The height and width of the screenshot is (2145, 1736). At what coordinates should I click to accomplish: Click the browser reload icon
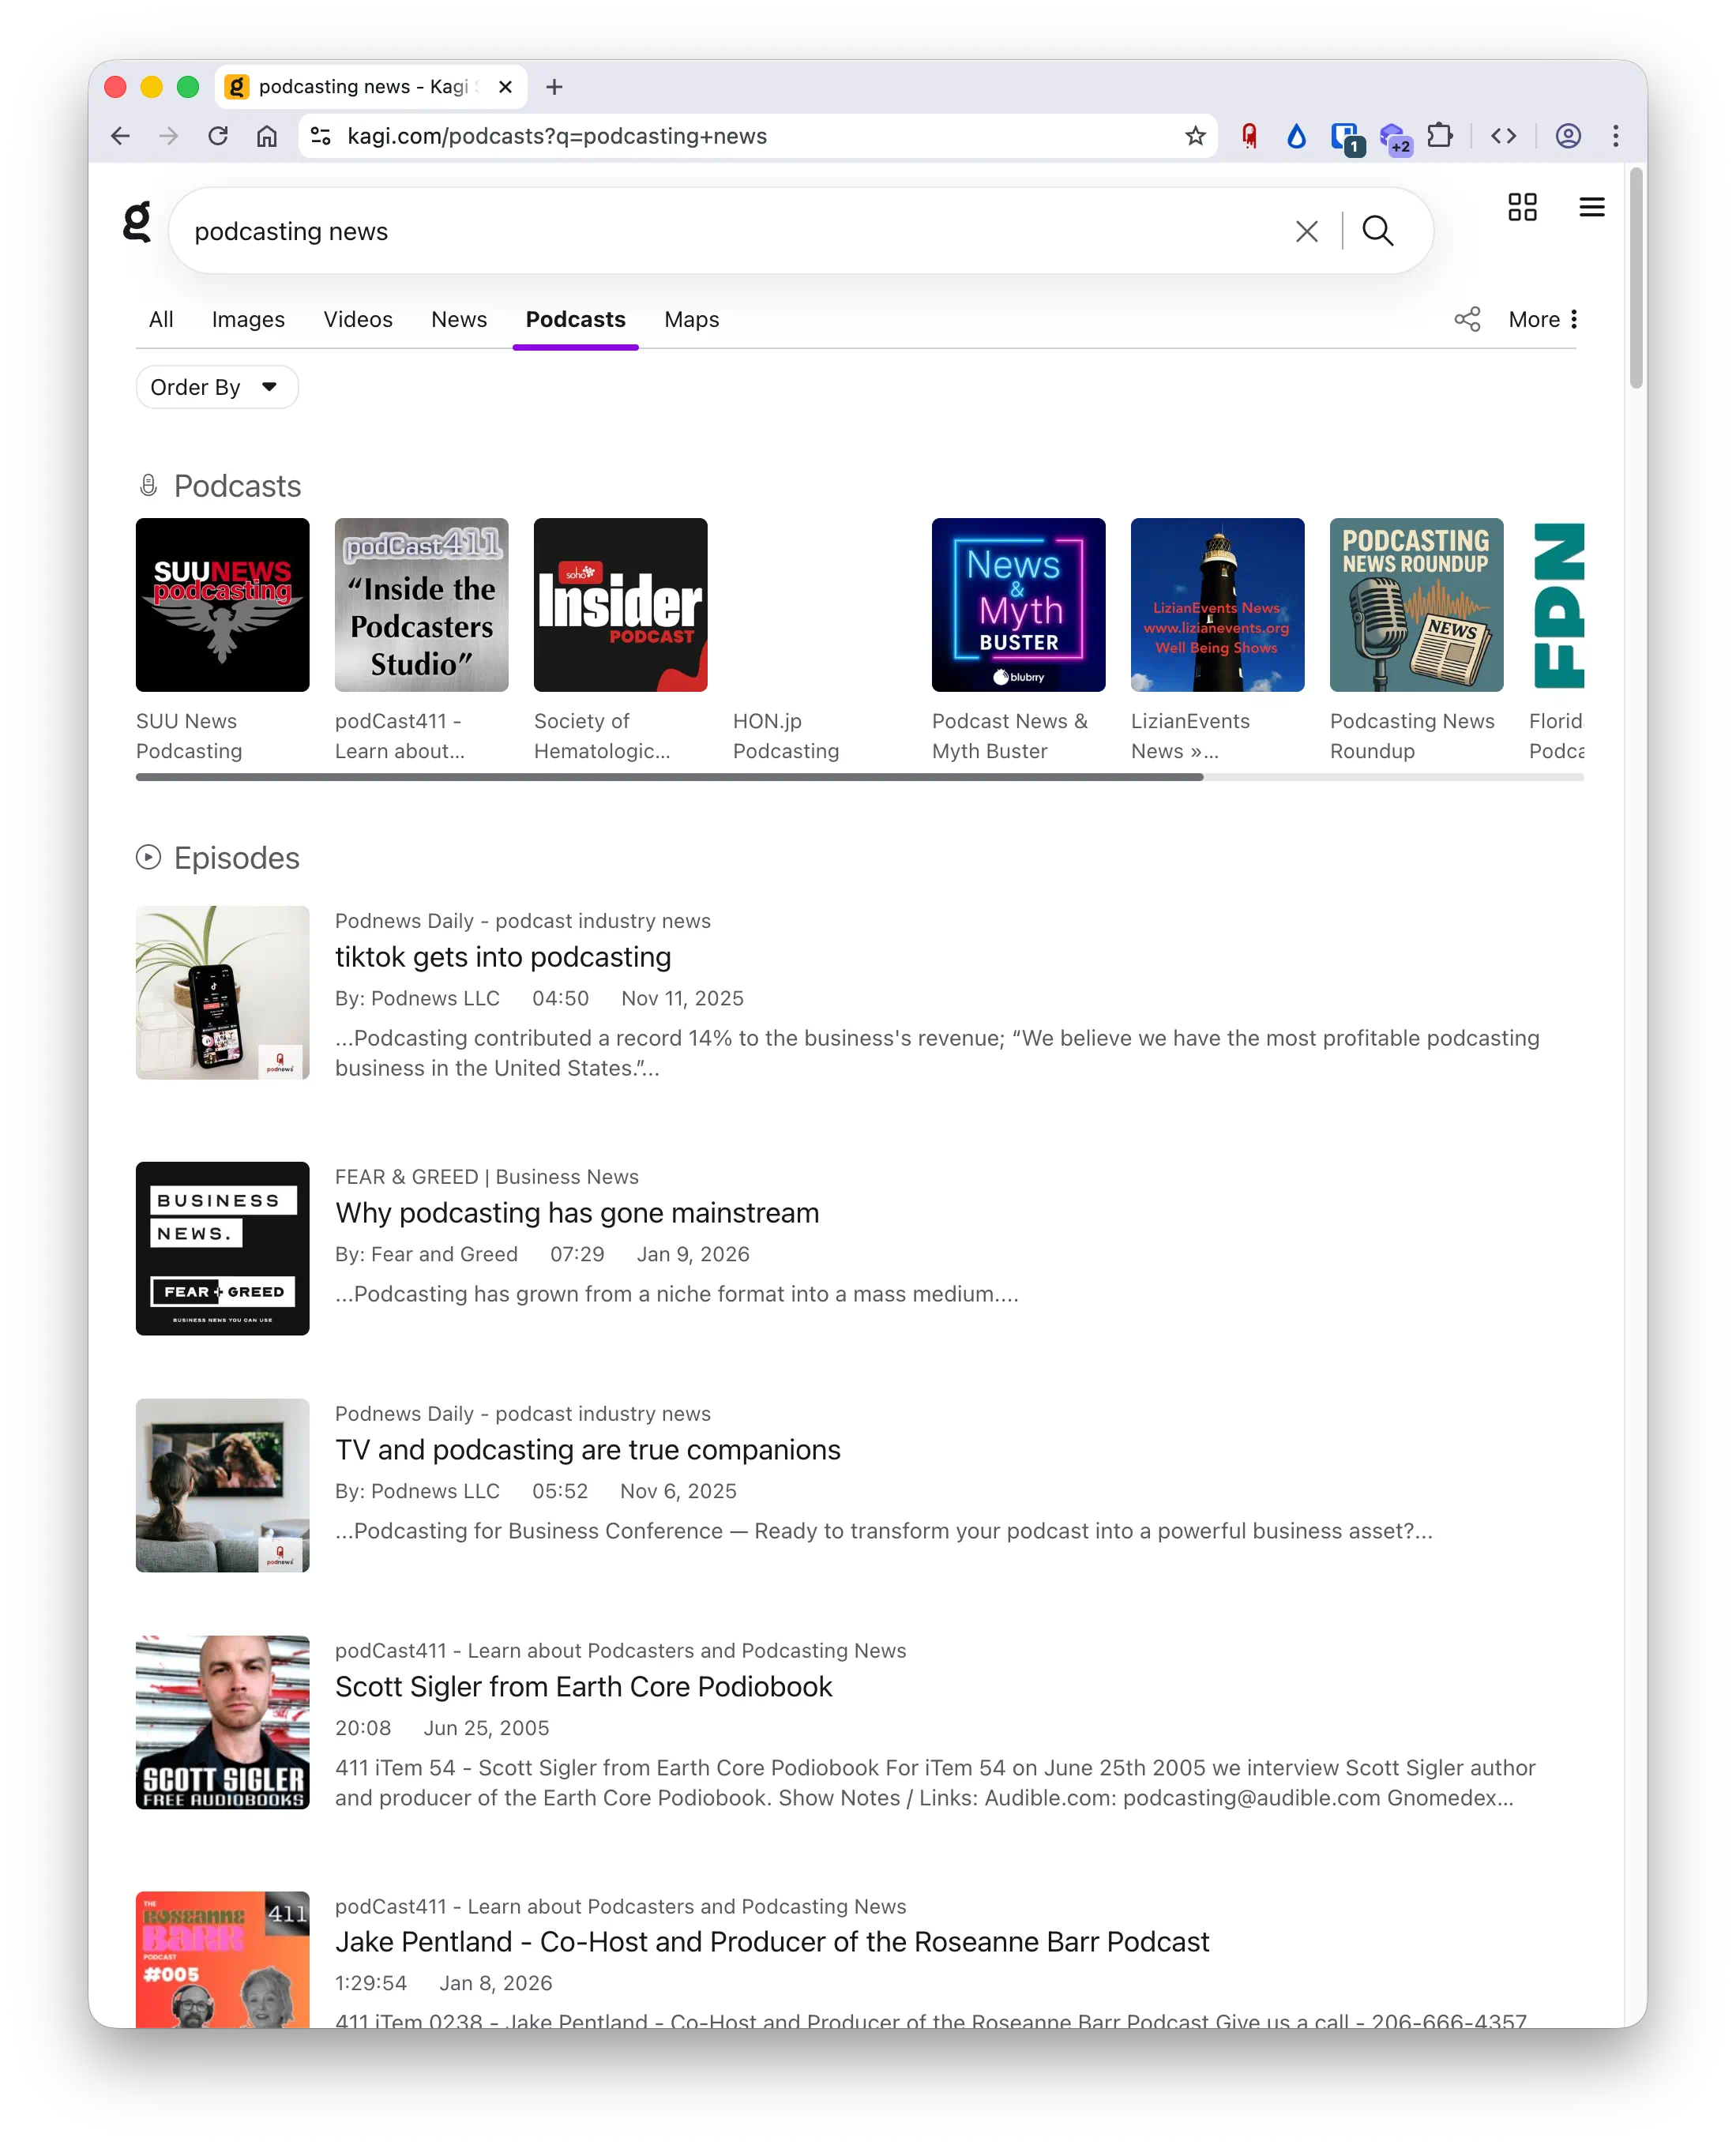click(218, 136)
